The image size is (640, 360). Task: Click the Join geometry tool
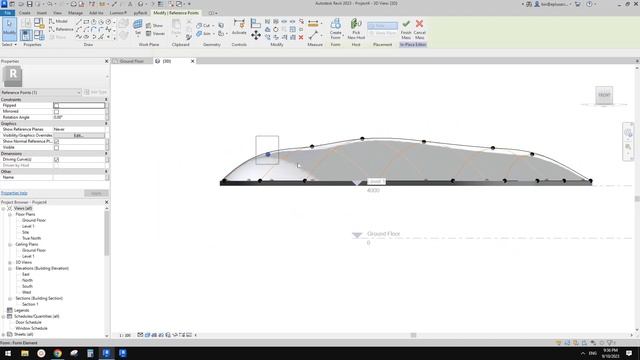pyautogui.click(x=204, y=33)
